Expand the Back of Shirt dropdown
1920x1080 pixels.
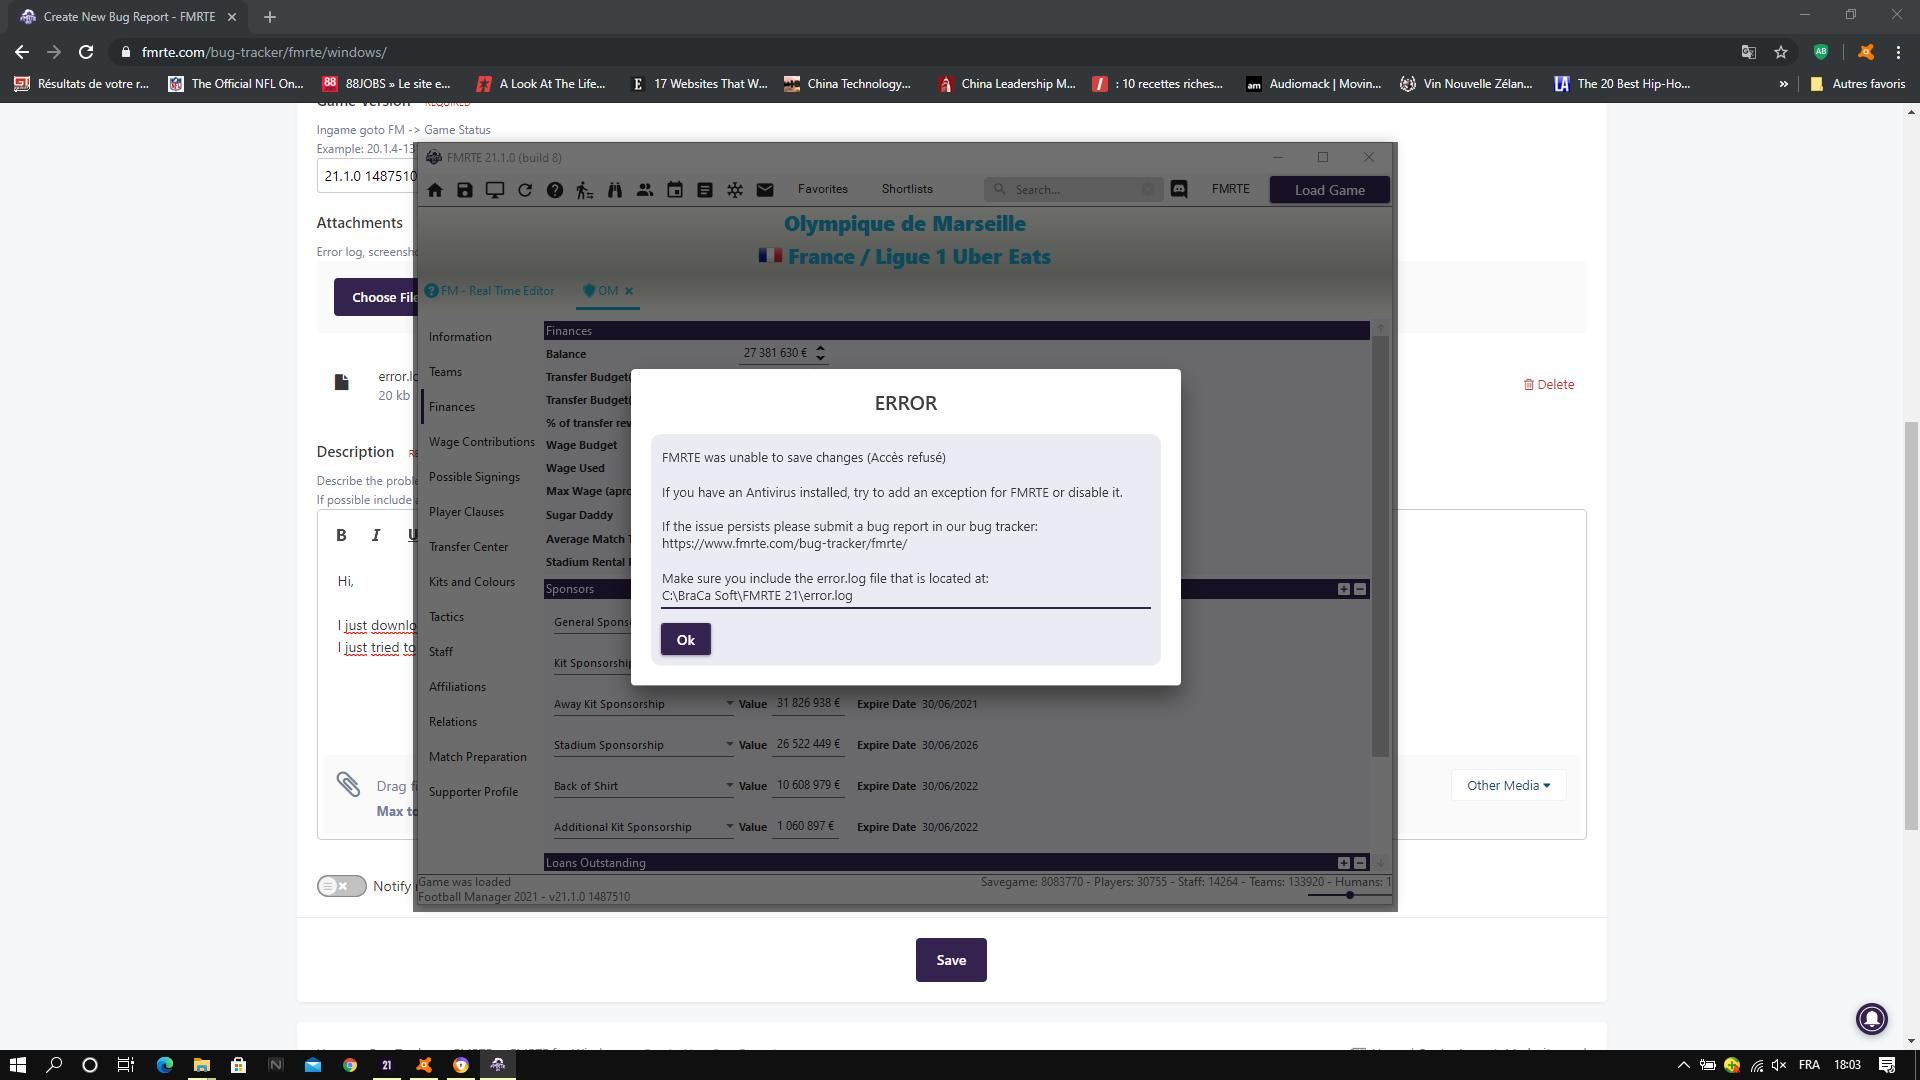tap(730, 785)
